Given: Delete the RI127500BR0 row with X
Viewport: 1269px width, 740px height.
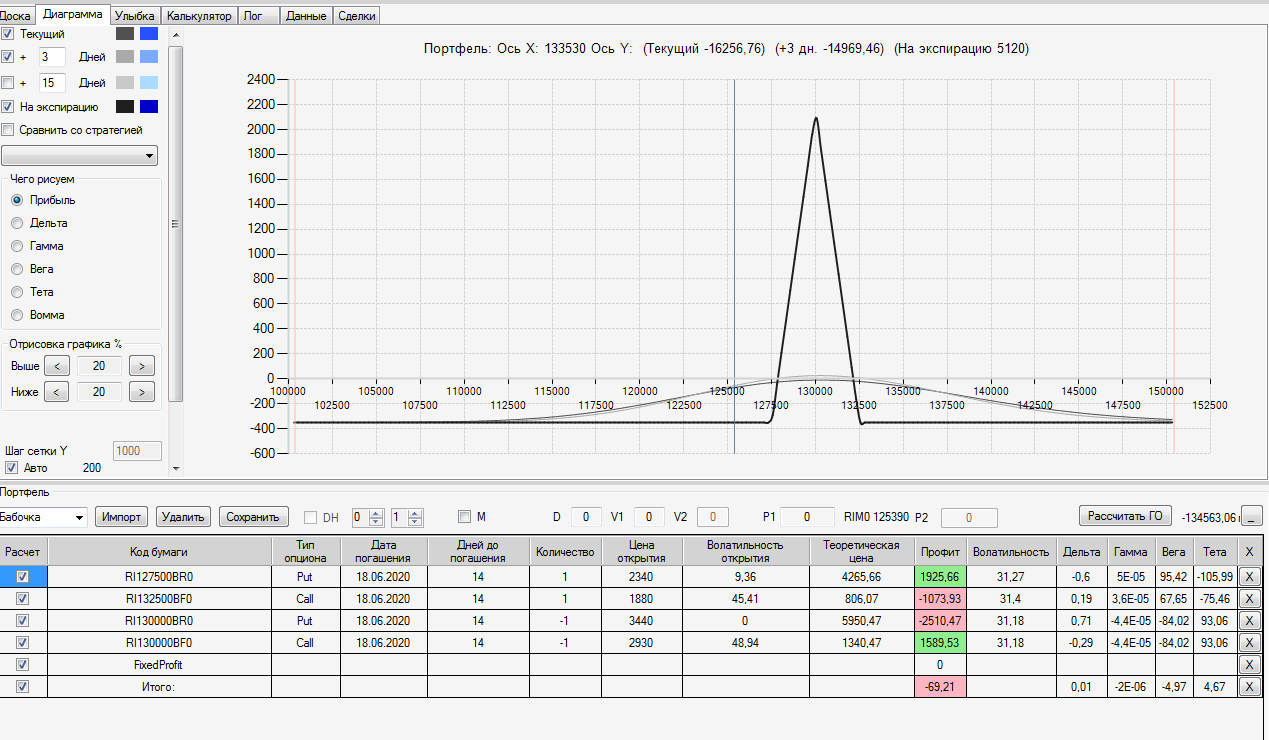Looking at the screenshot, I should pos(1250,576).
